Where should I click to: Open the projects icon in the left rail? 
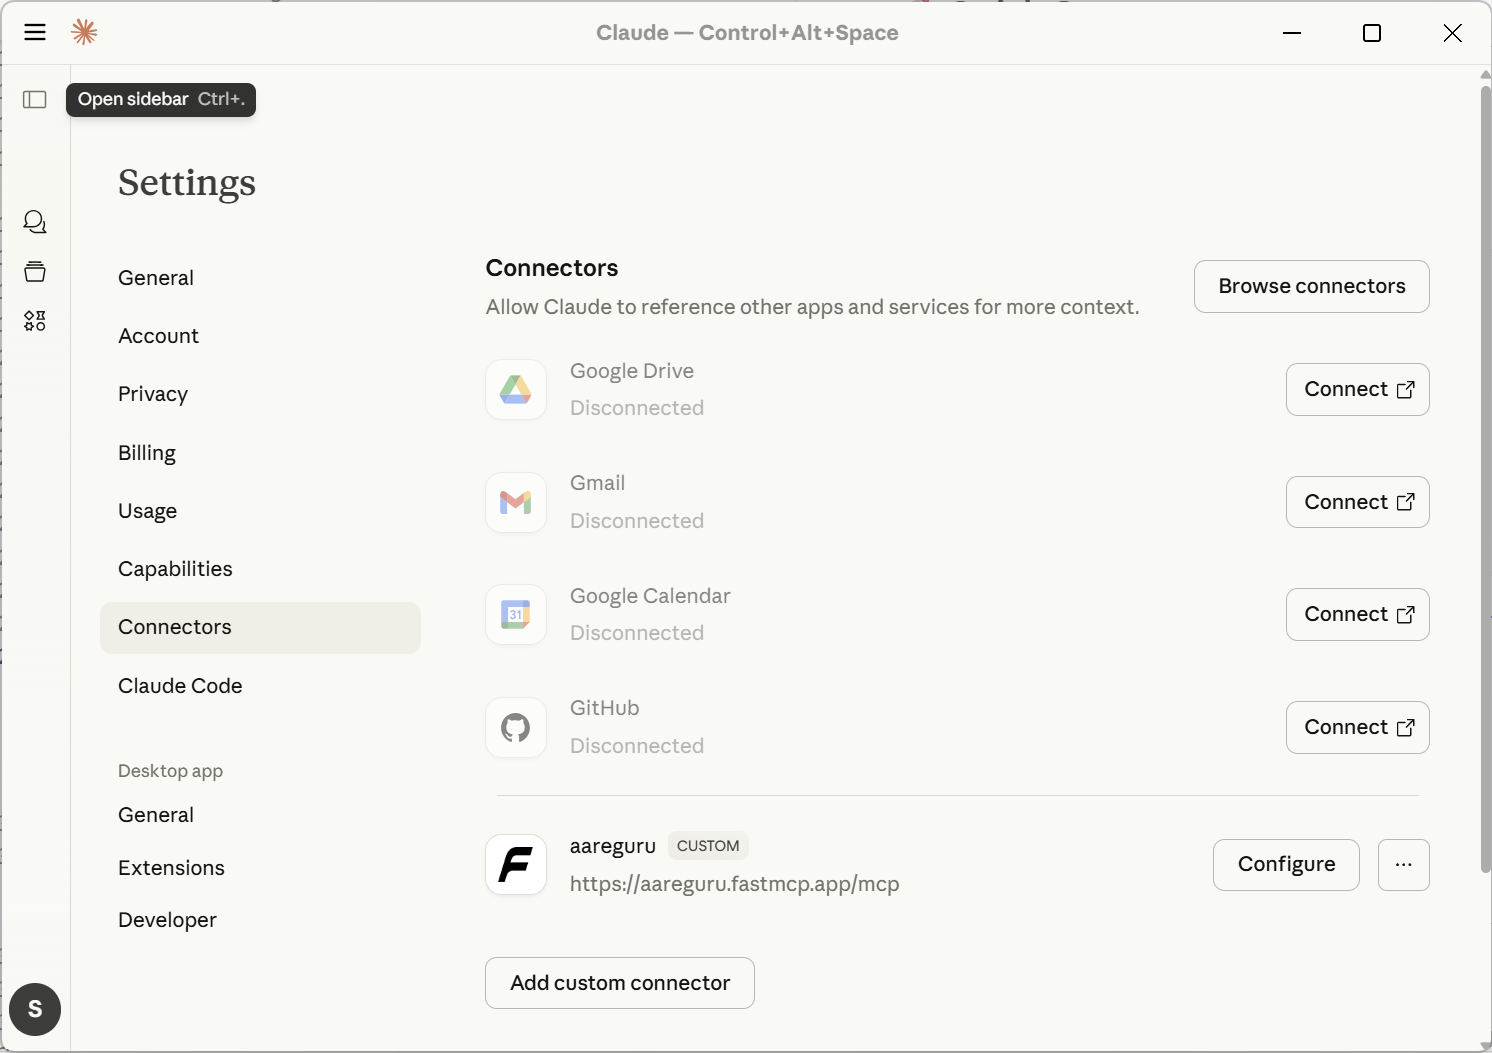pos(35,271)
